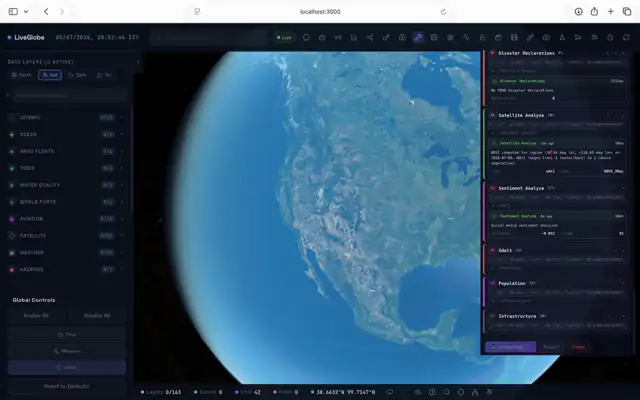Expand the Water Quality category chevron
The height and width of the screenshot is (400, 640).
122,185
